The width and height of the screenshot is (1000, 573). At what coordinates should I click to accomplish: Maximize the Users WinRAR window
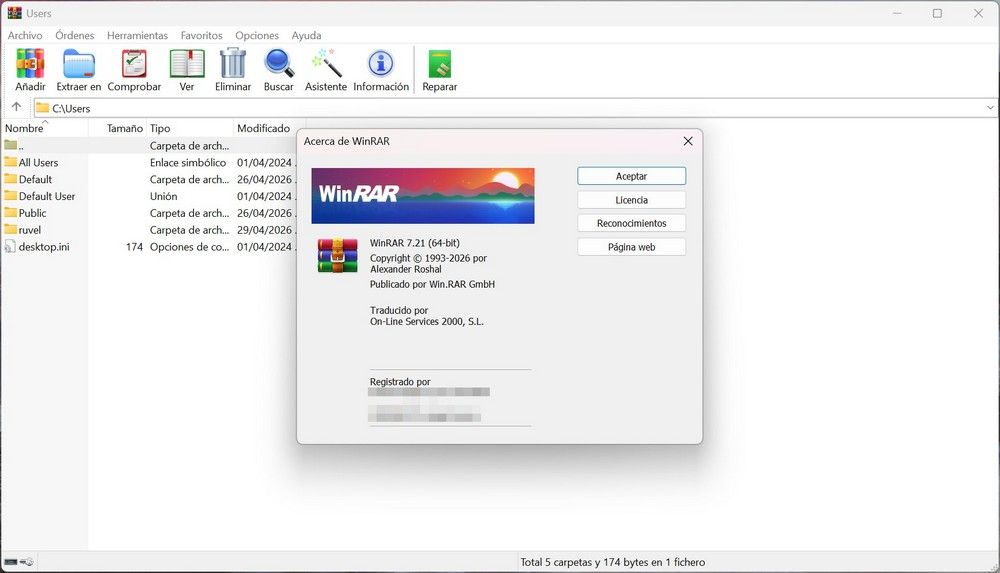(937, 13)
